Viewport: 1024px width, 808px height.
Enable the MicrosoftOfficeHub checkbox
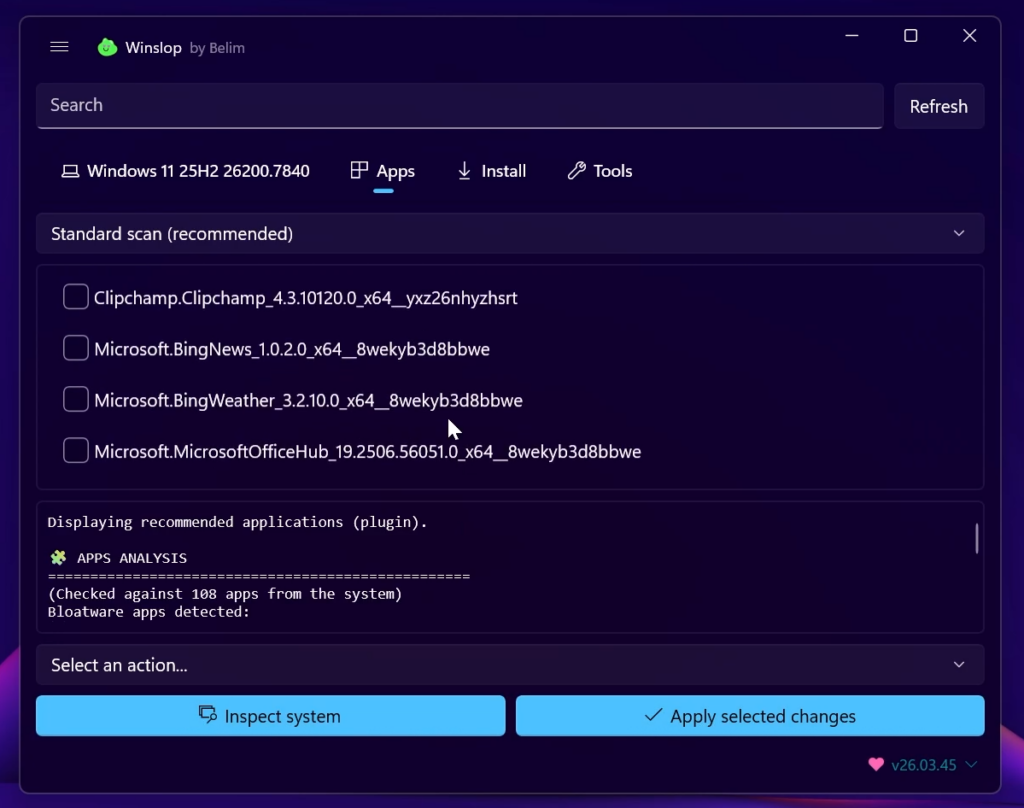(x=76, y=451)
